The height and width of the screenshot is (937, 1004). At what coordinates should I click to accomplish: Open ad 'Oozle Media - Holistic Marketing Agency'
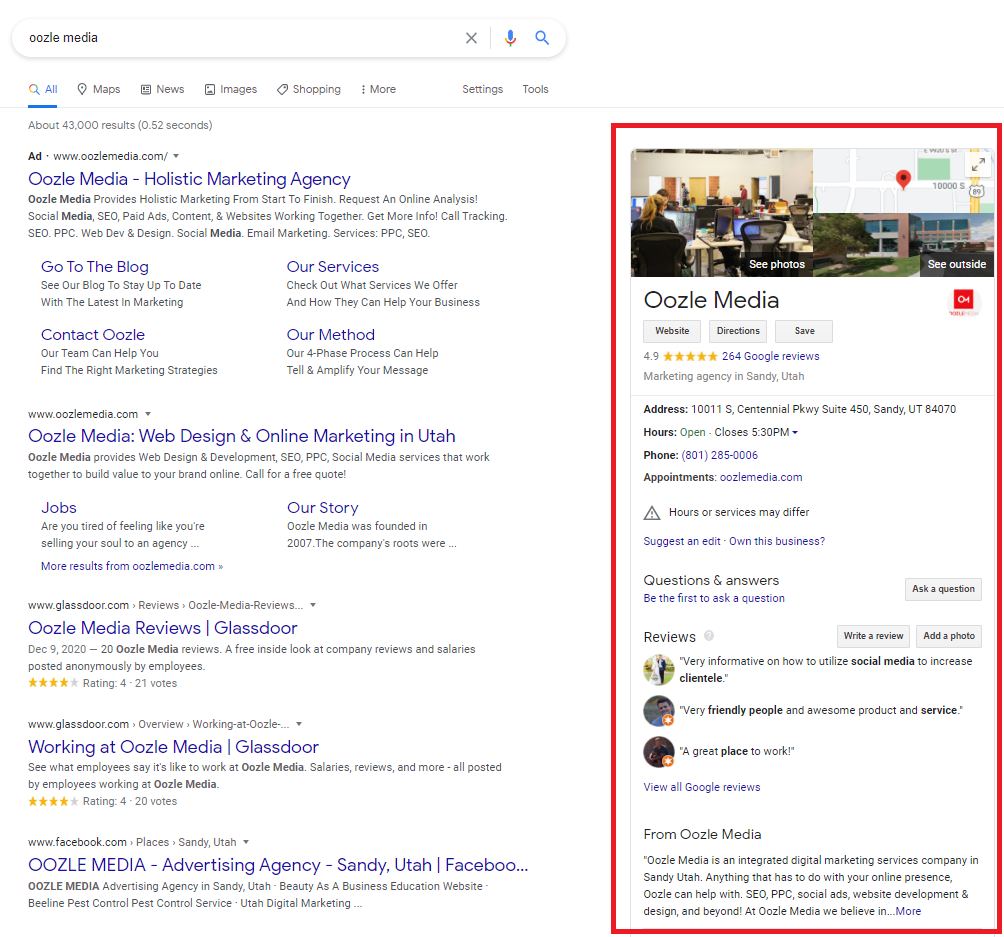point(190,179)
